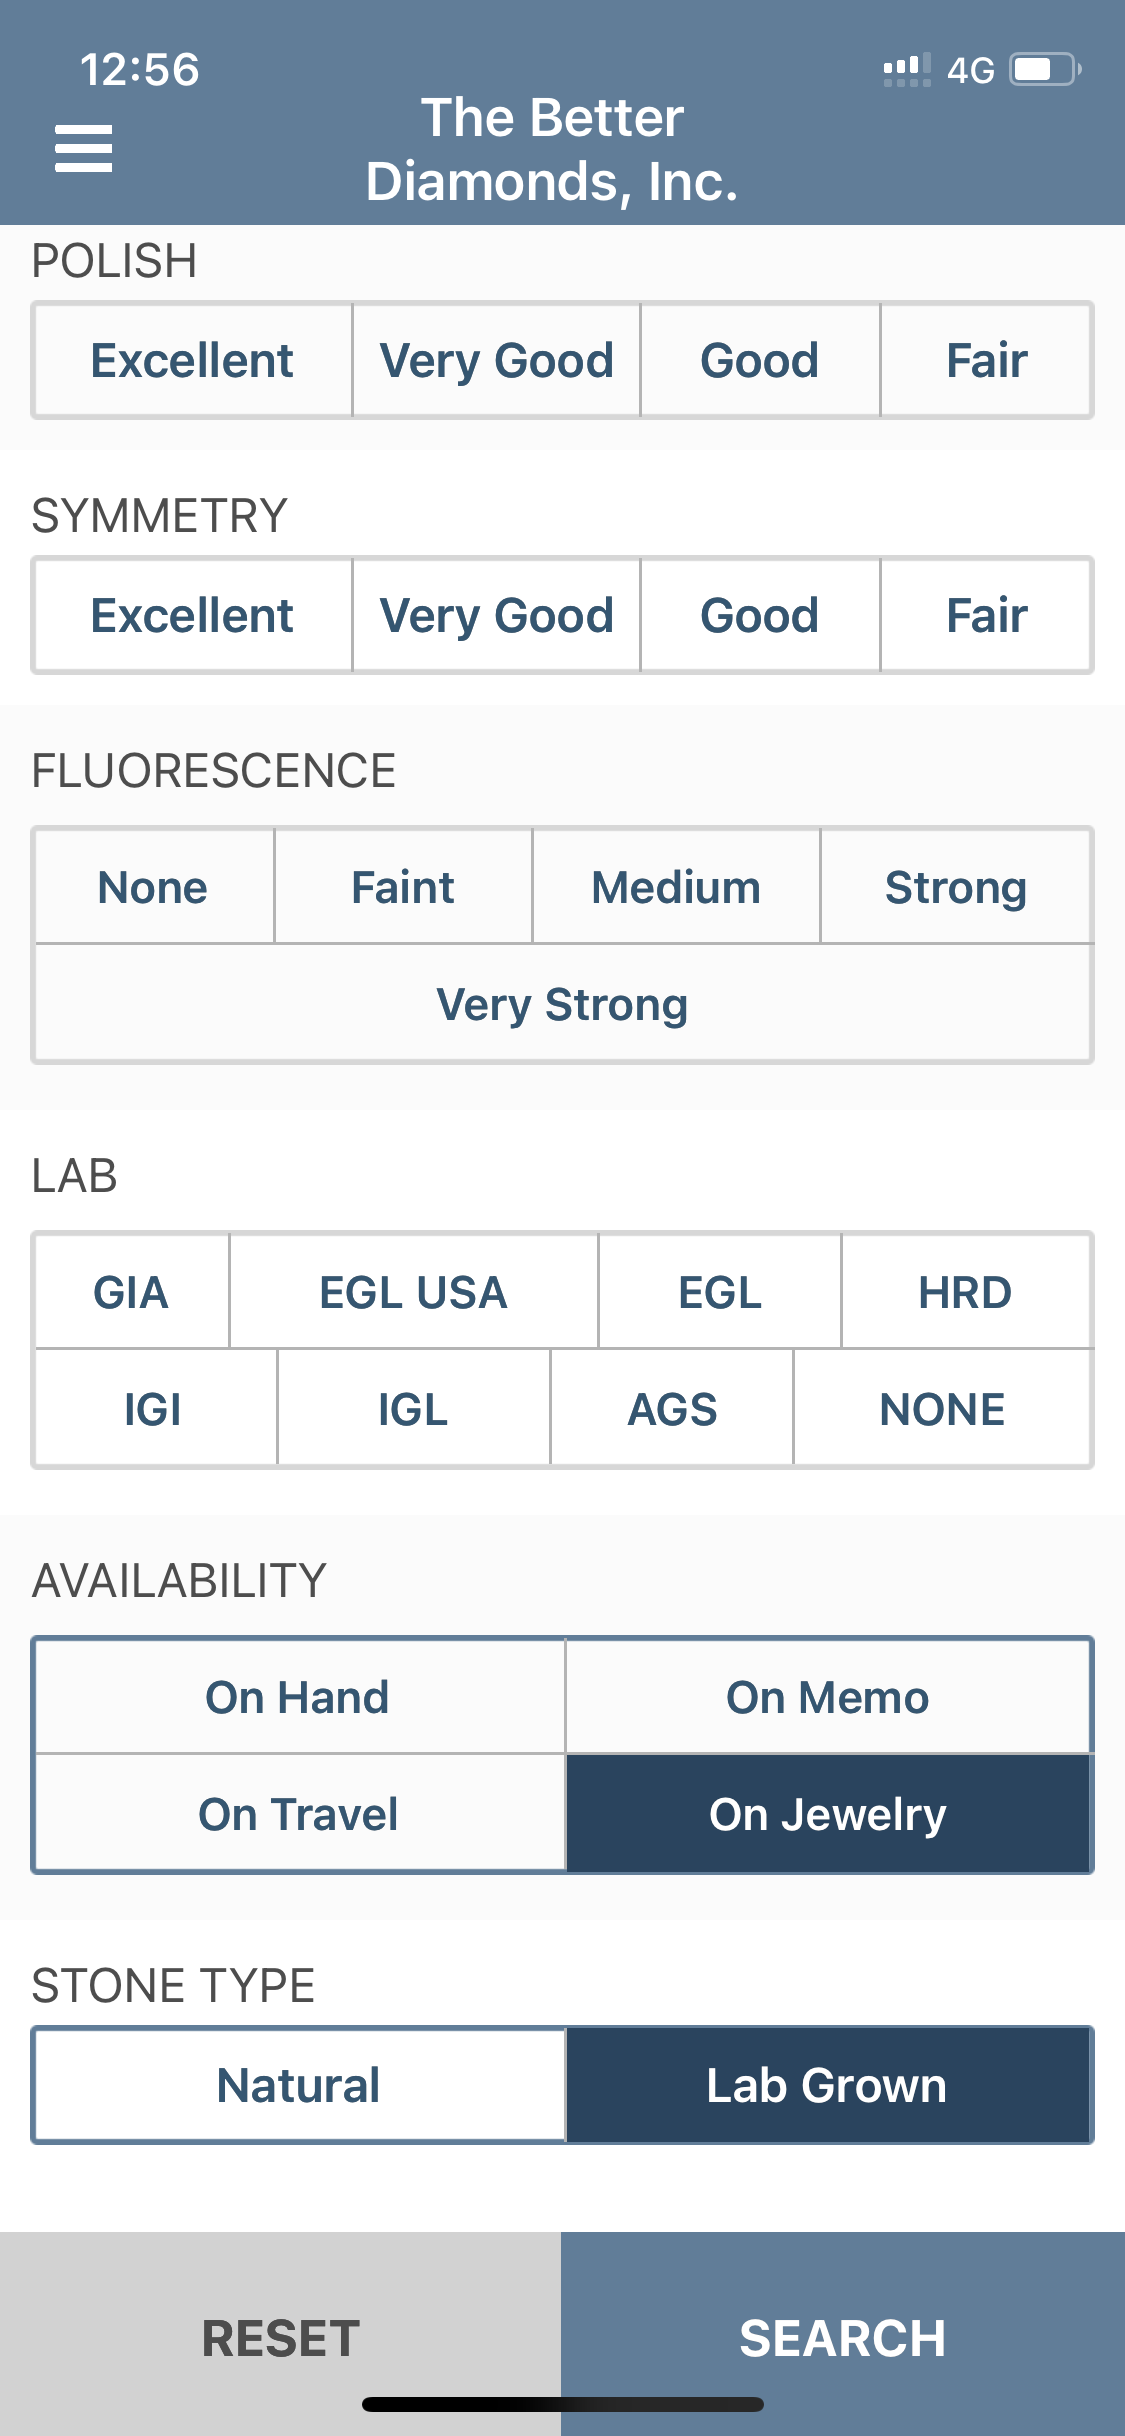Select NONE under Lab

pos(943,1409)
